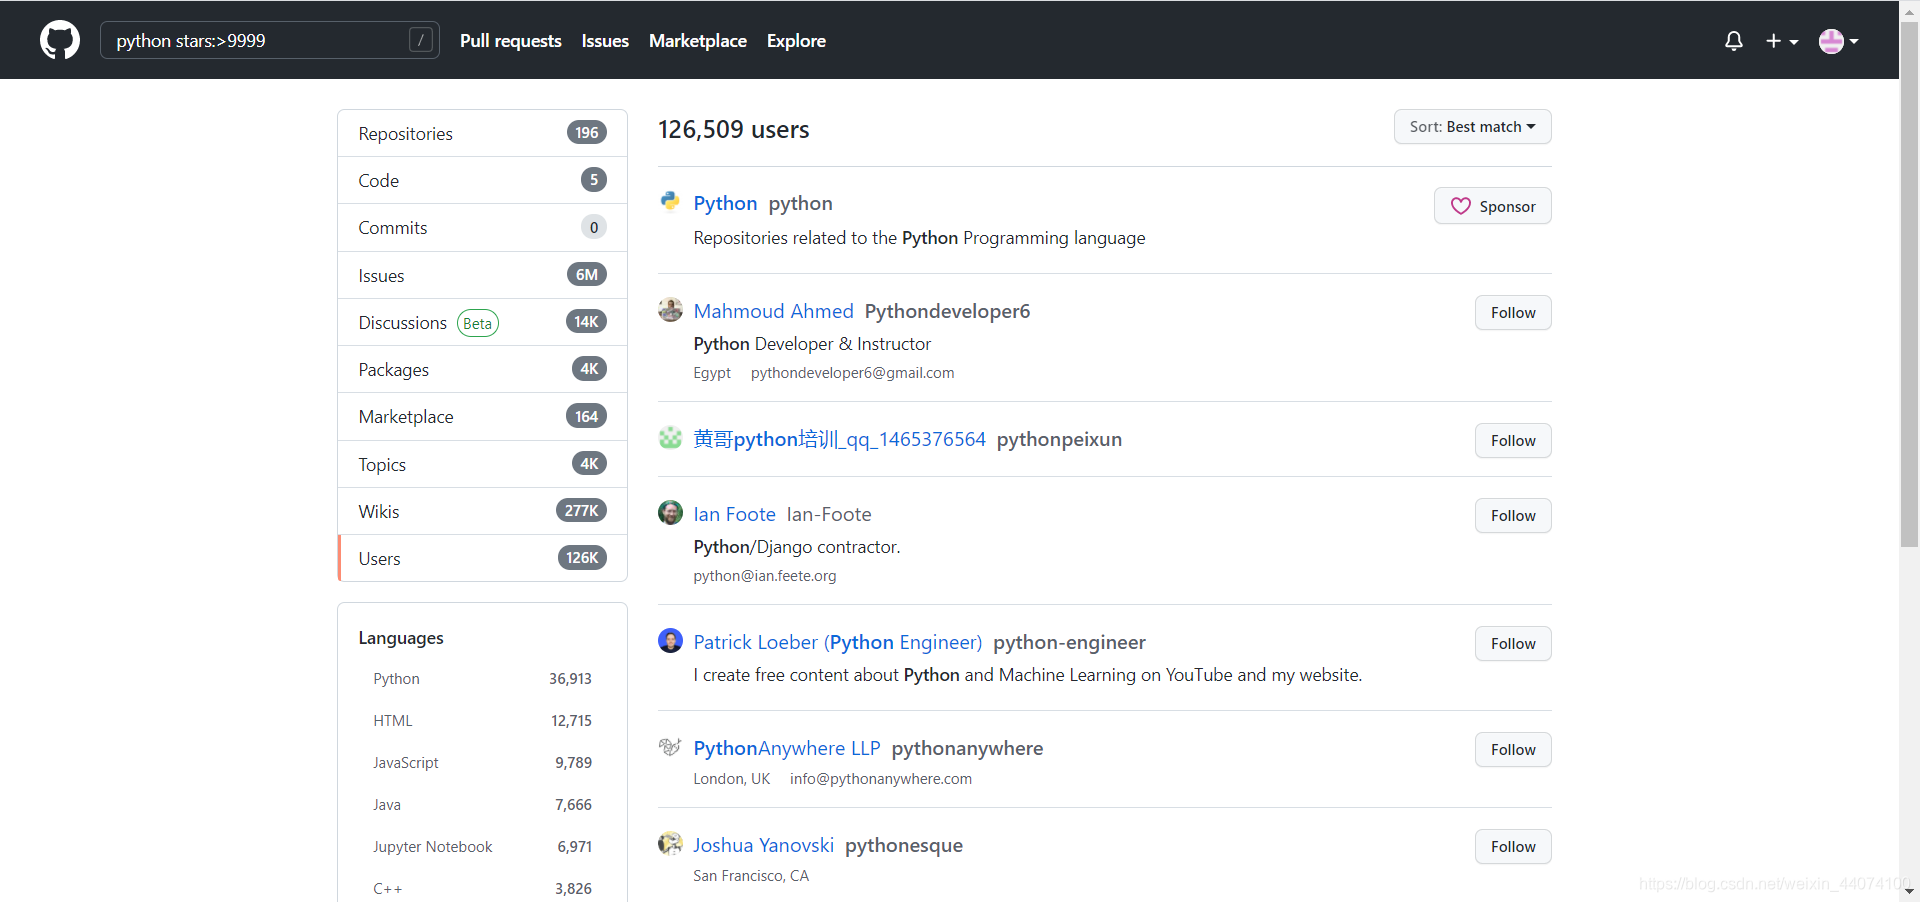Open Mahmoud Ahmed profile link

pyautogui.click(x=773, y=311)
